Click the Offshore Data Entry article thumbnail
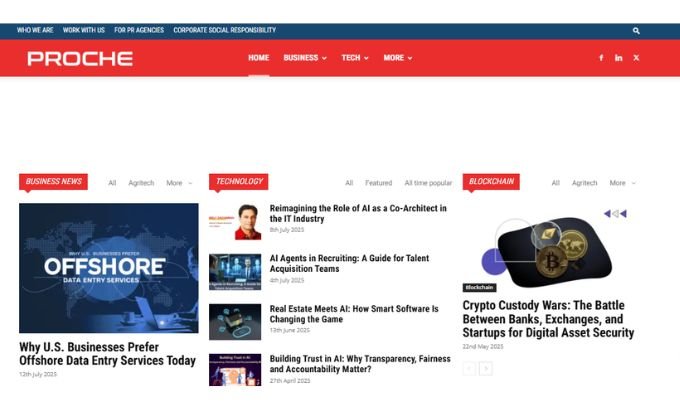 tap(109, 268)
